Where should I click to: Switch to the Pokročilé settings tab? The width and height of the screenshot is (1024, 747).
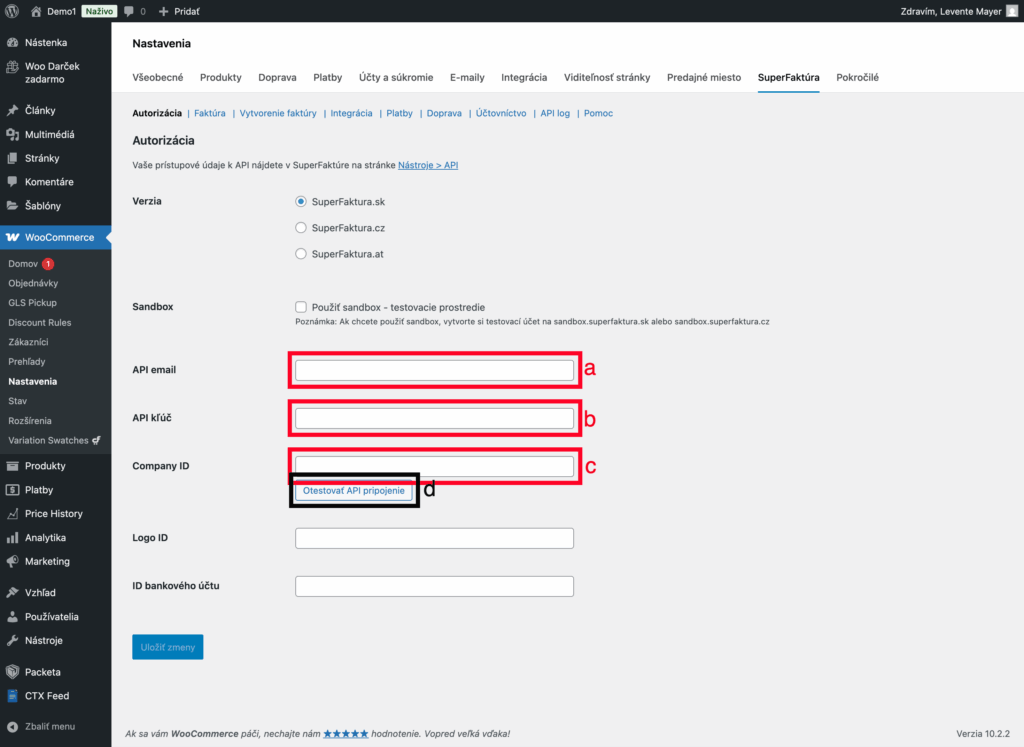pyautogui.click(x=857, y=77)
